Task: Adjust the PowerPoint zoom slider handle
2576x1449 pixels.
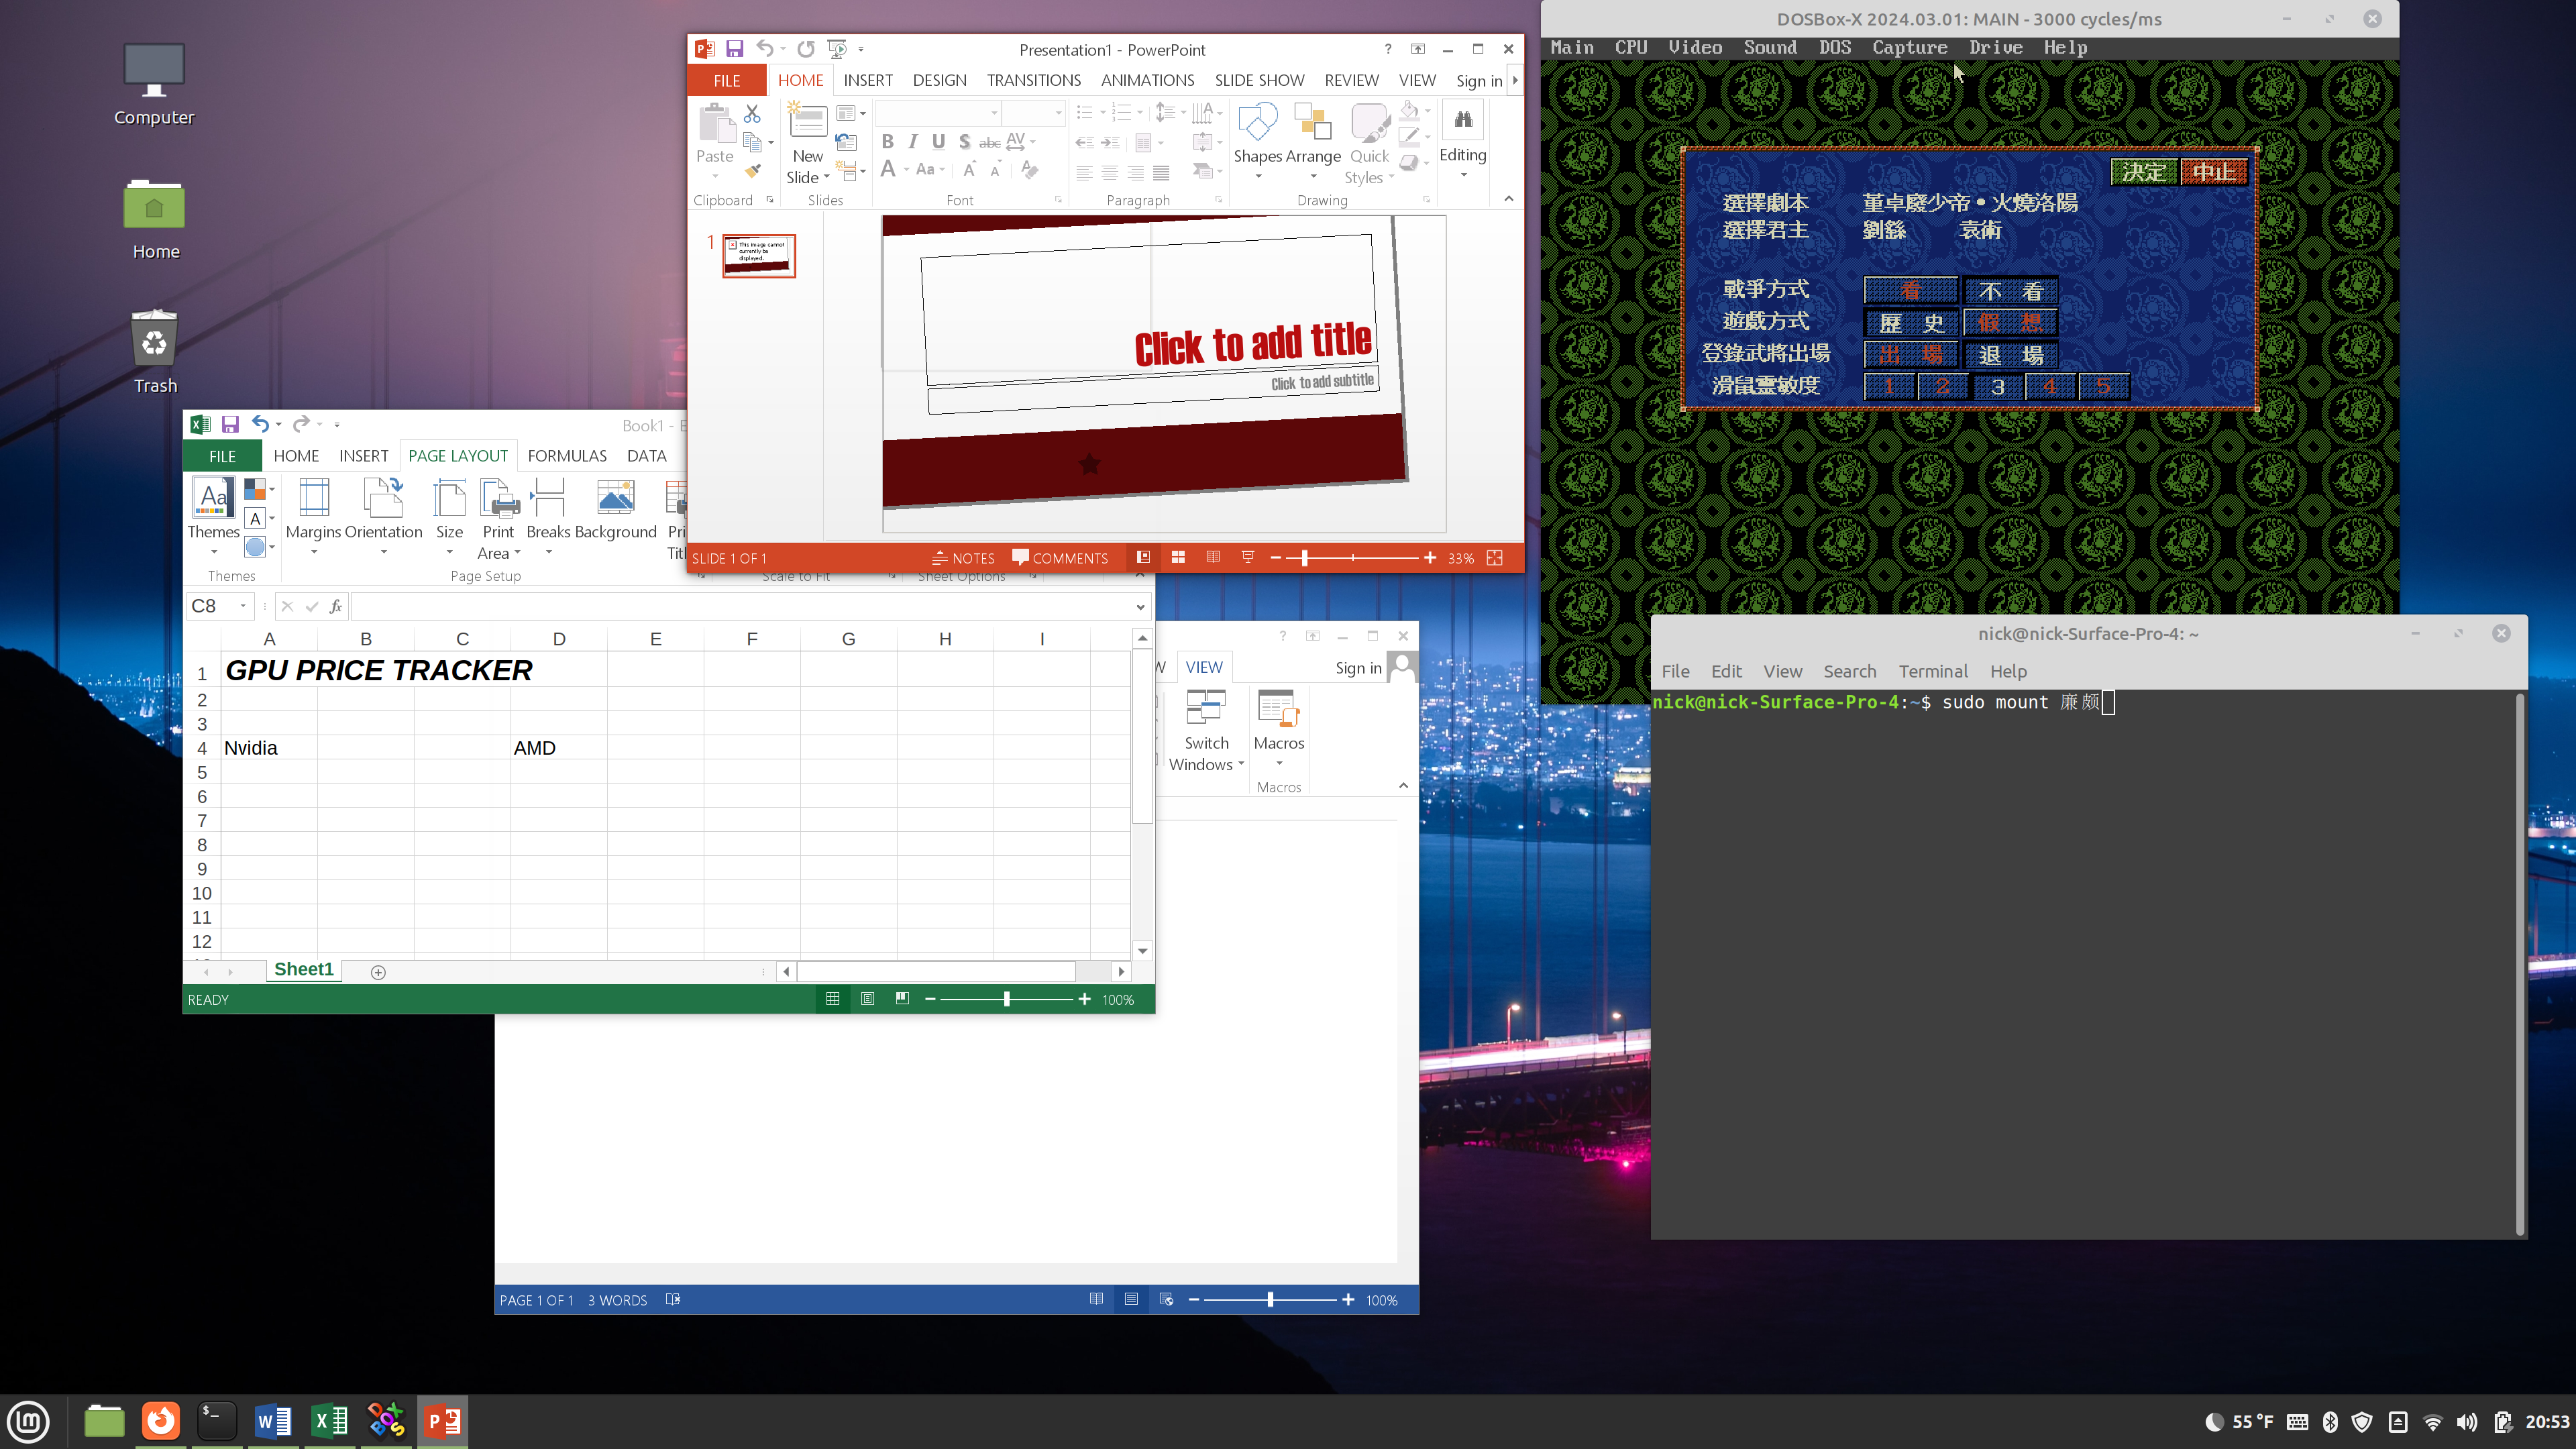Action: (1304, 558)
